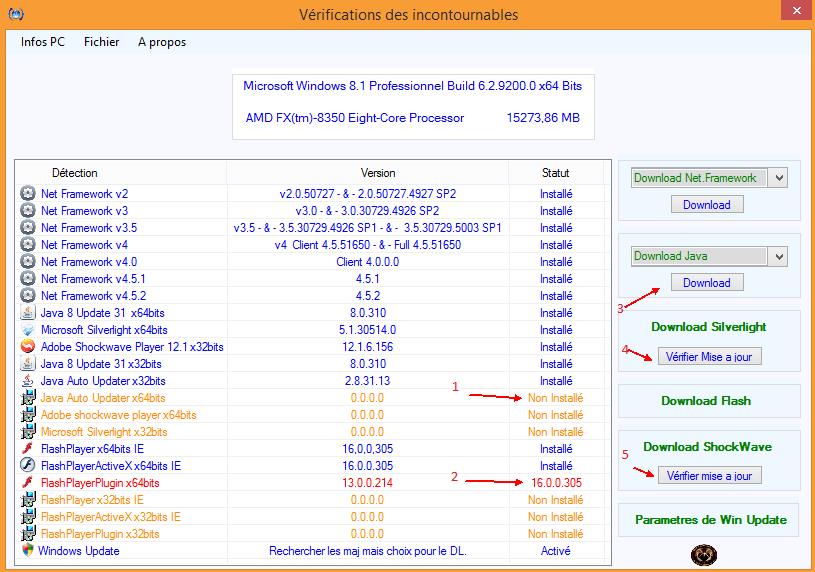Click version '12.1.6.156' of Shockwave Player
The width and height of the screenshot is (815, 572).
pyautogui.click(x=367, y=347)
